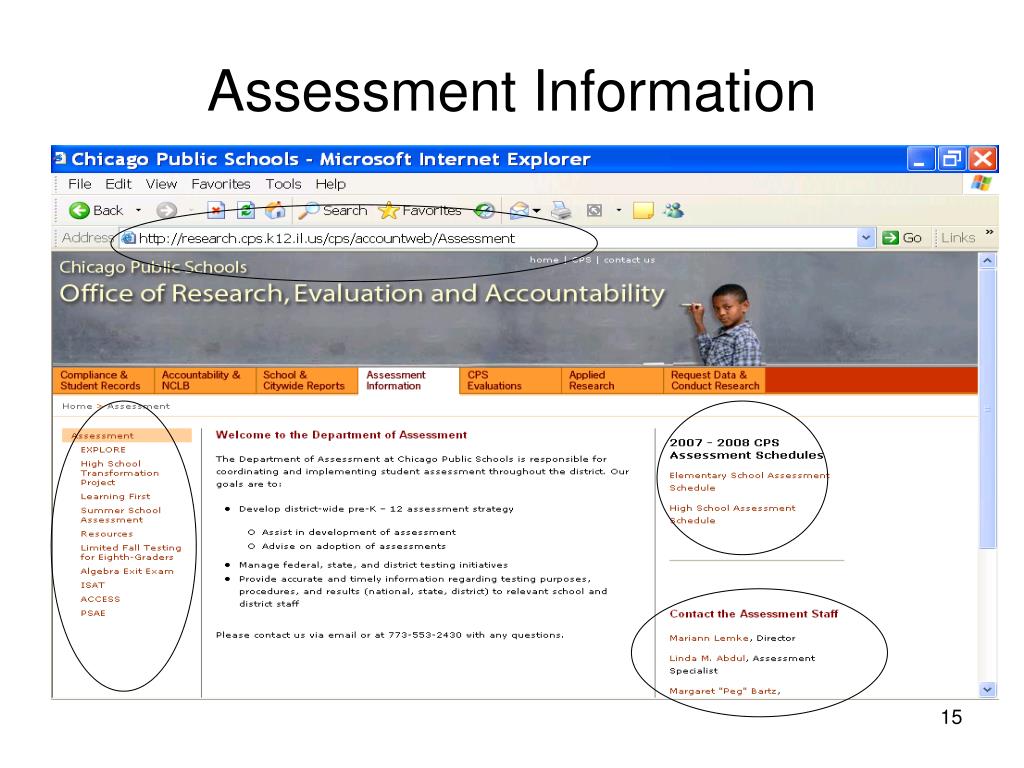
Task: Click the Mariann Lemke contact link
Action: point(709,638)
